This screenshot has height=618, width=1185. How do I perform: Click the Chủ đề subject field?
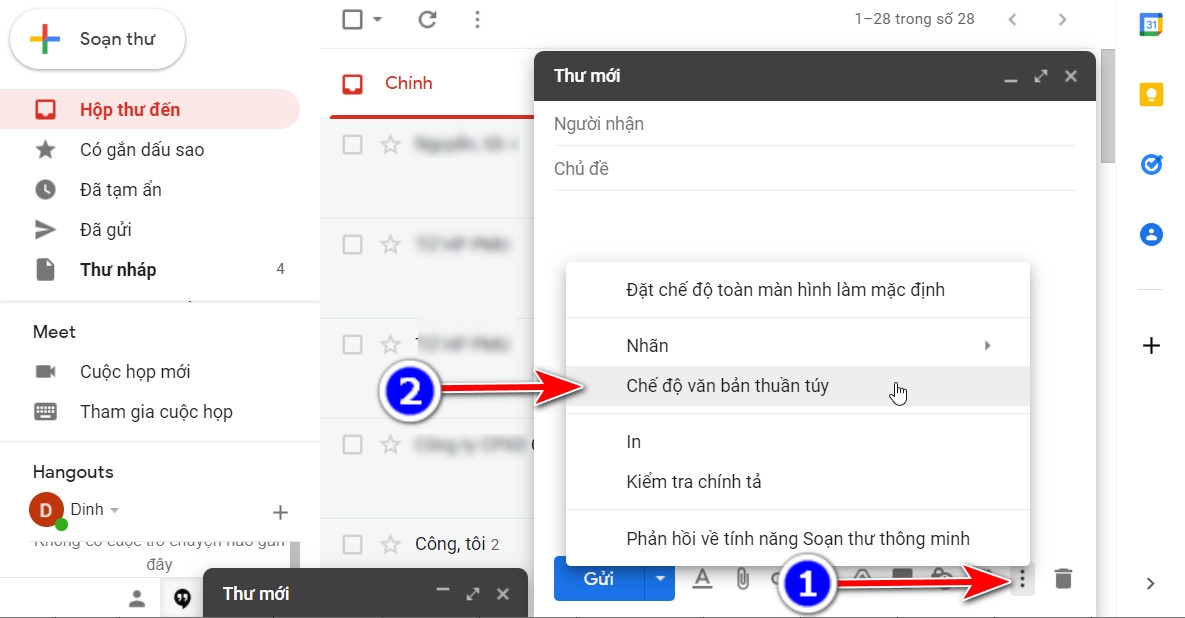pos(815,168)
